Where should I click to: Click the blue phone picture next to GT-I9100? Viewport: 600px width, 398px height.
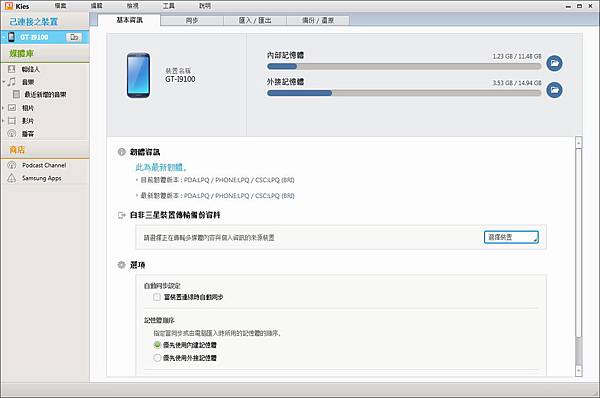coord(138,75)
